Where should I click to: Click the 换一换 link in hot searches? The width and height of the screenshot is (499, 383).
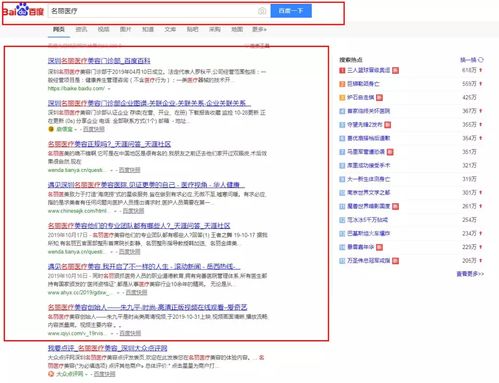(x=468, y=60)
